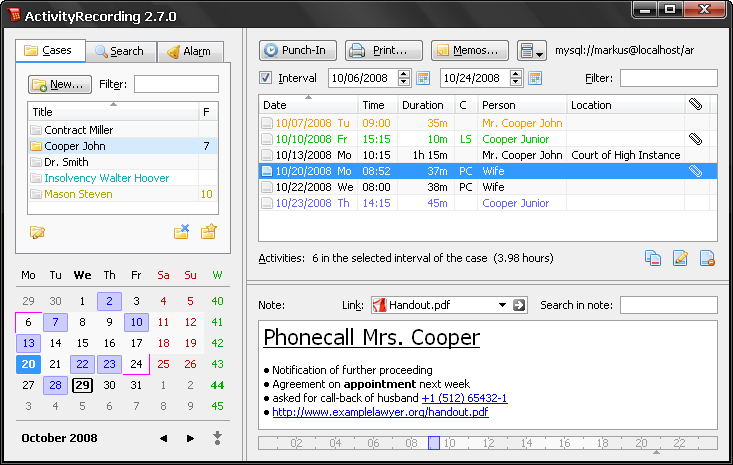Image resolution: width=733 pixels, height=465 pixels.
Task: Click paperclip on the 10/20/2008 row
Action: point(696,171)
